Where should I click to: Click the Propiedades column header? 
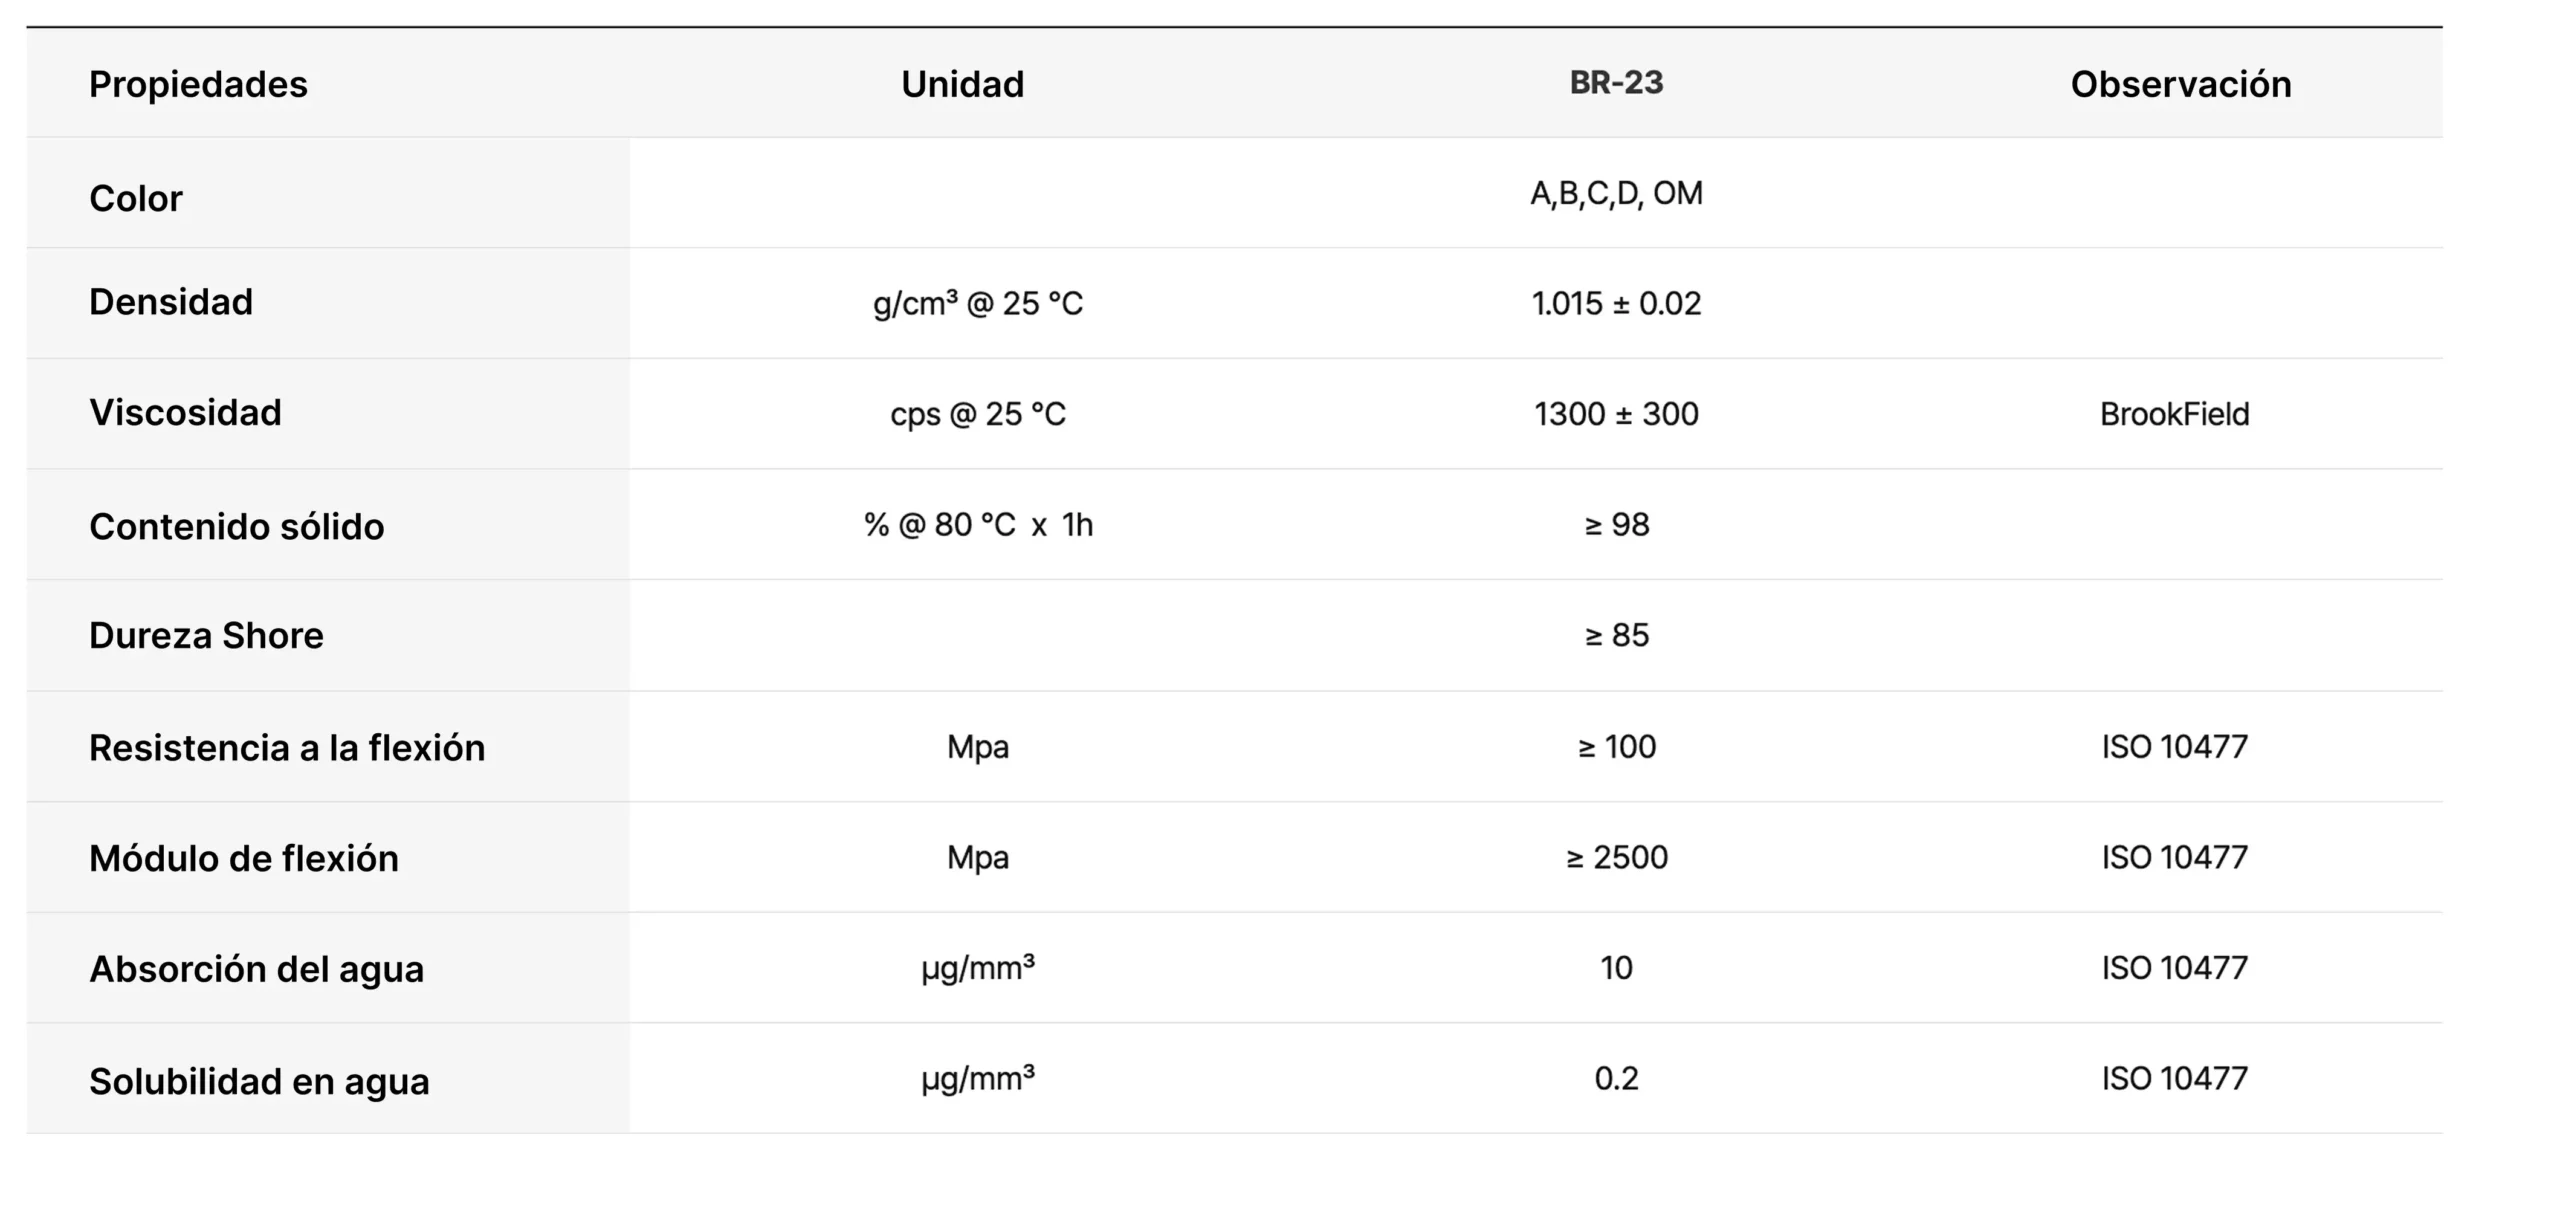click(198, 85)
